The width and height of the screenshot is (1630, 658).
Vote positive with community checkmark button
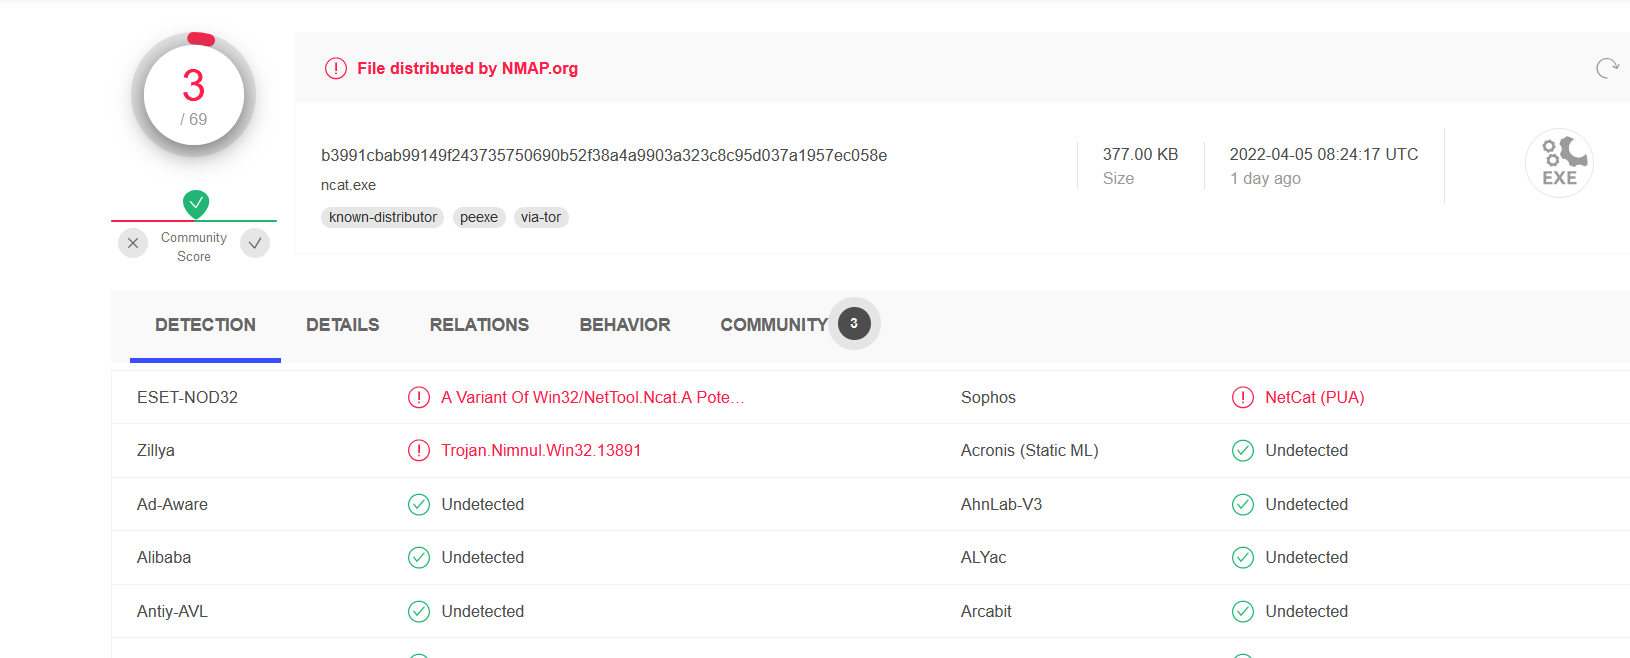click(x=255, y=243)
